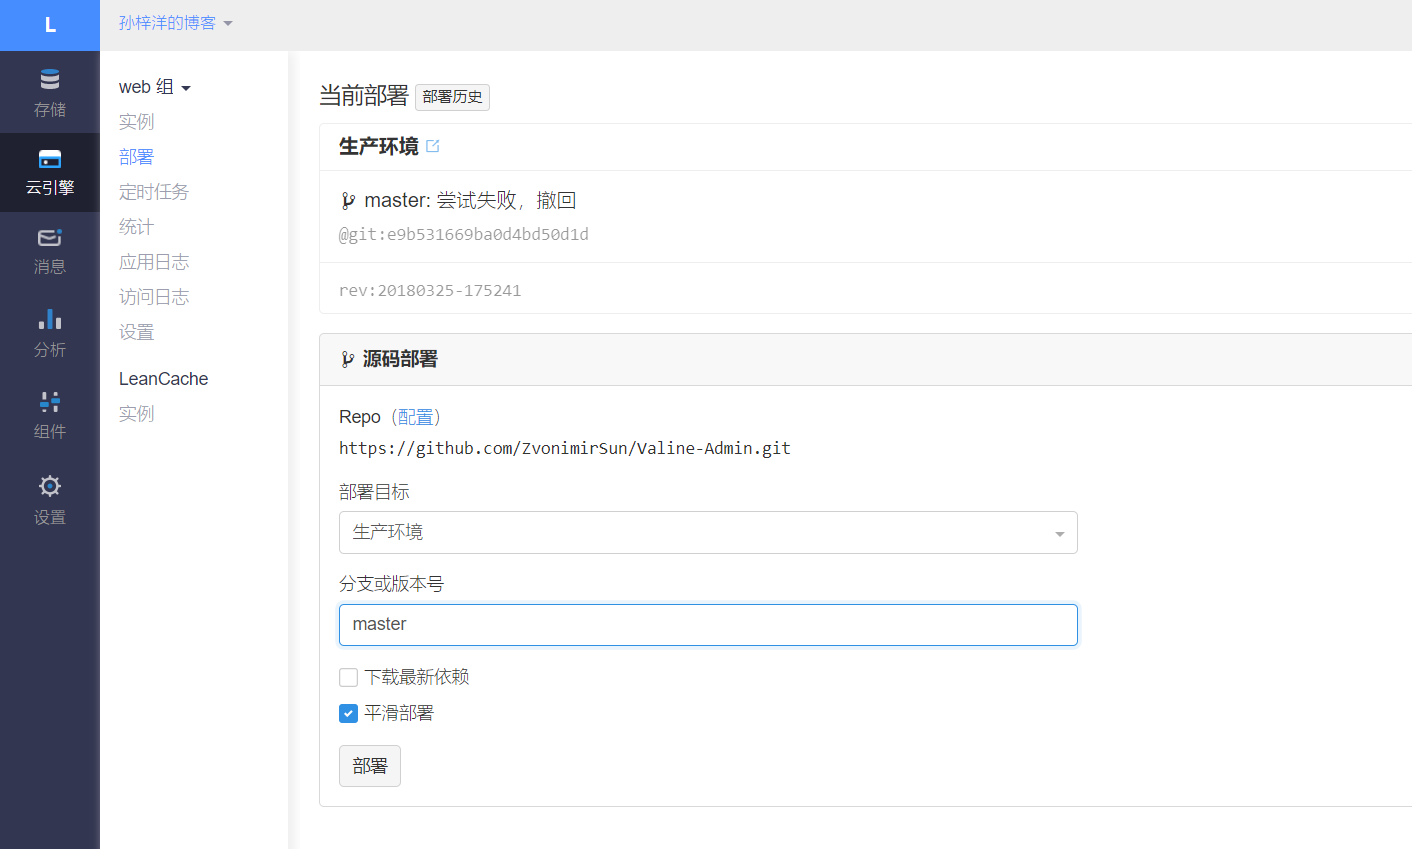Screen dimensions: 1412x849
Task: View 部署历史 deployment history
Action: (x=452, y=97)
